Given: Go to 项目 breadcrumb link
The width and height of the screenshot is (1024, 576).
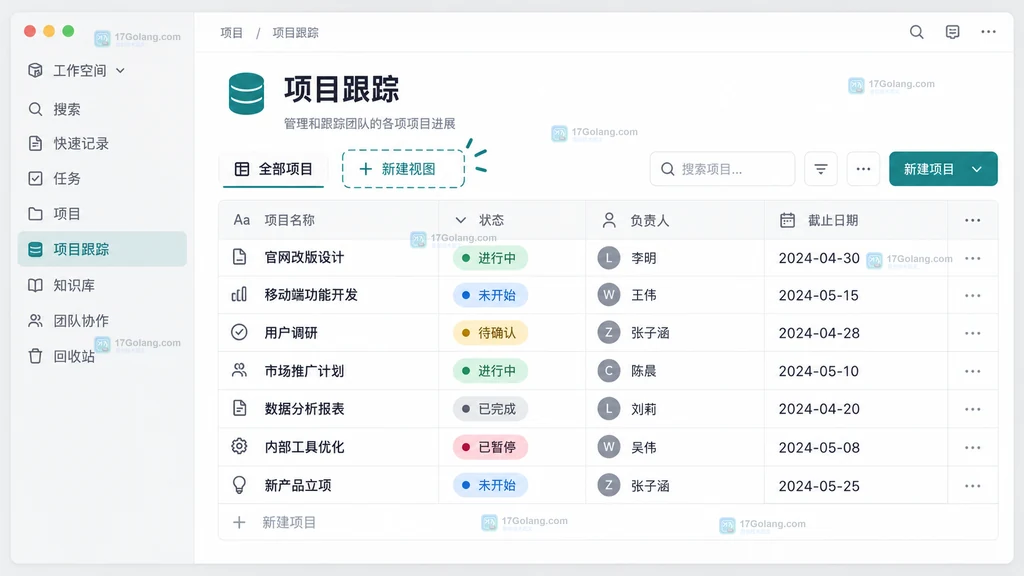Looking at the screenshot, I should (231, 33).
